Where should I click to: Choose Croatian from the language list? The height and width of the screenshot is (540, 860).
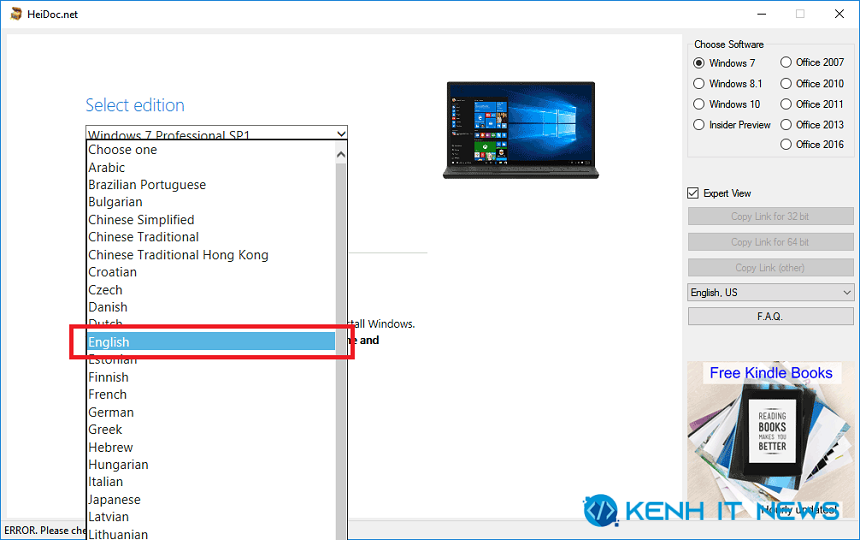click(211, 272)
